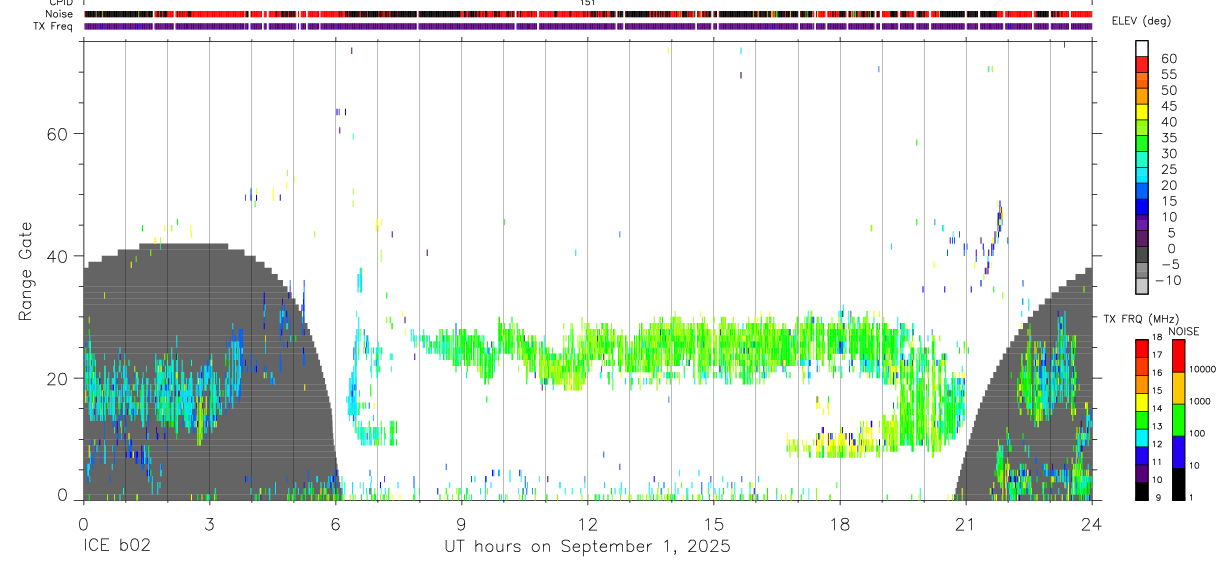Click x-axis tick label '21'
Viewport: 1228px width, 567px height.
point(966,524)
